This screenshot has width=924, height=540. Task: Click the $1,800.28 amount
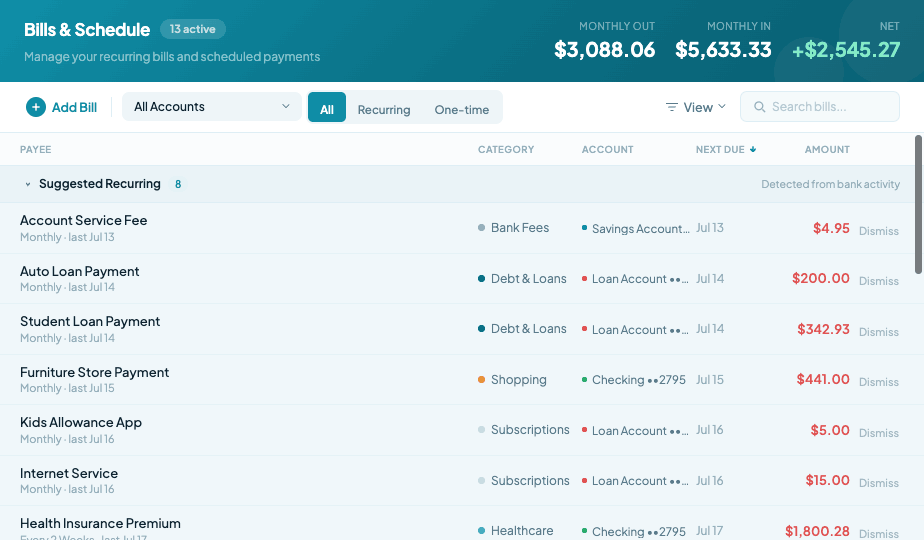point(817,531)
